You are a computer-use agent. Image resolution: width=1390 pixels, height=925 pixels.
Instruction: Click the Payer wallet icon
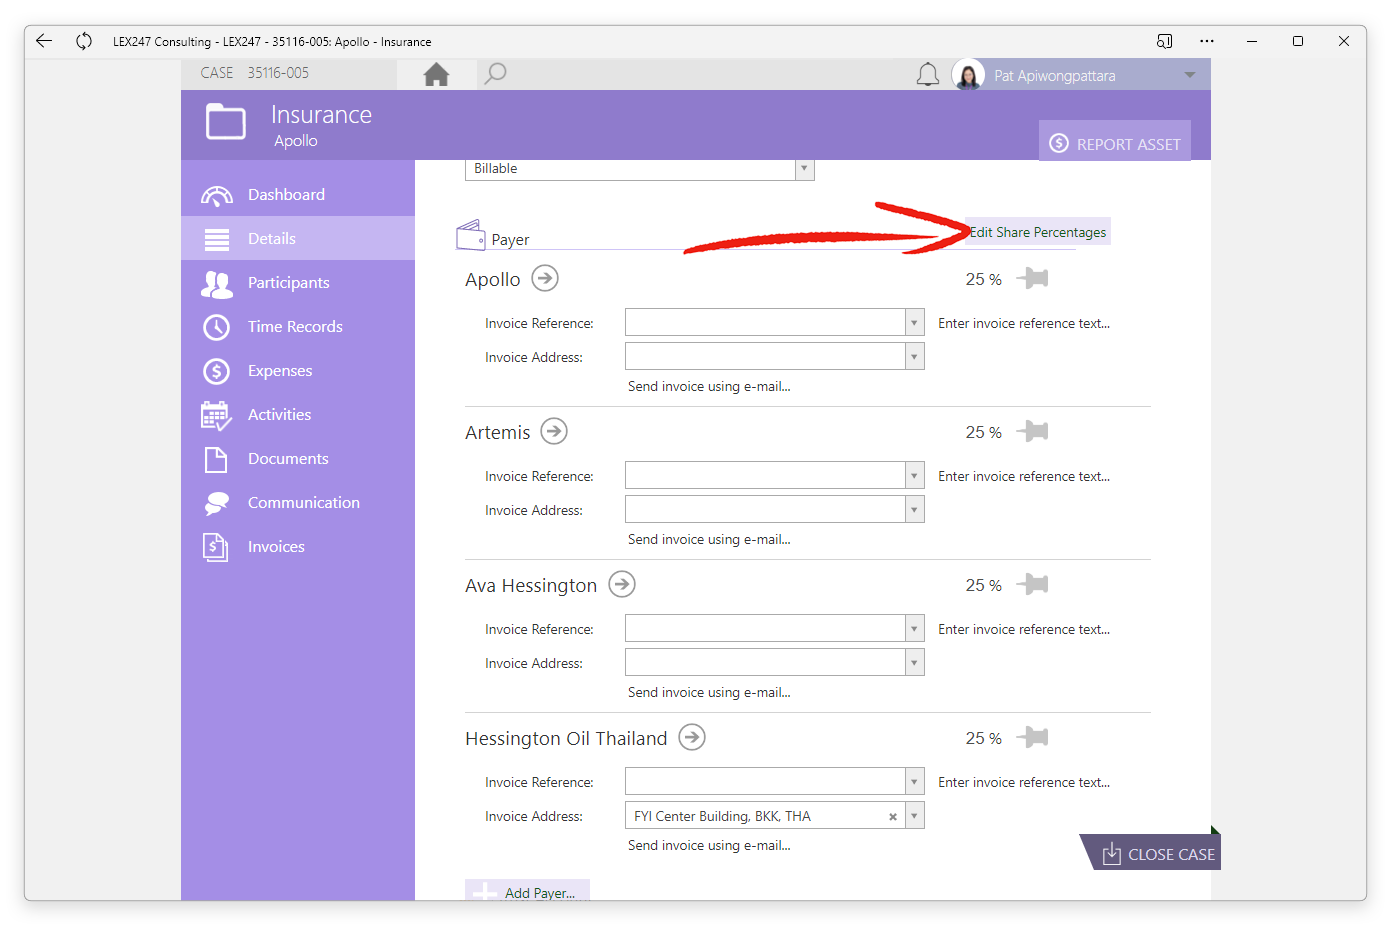coord(471,235)
